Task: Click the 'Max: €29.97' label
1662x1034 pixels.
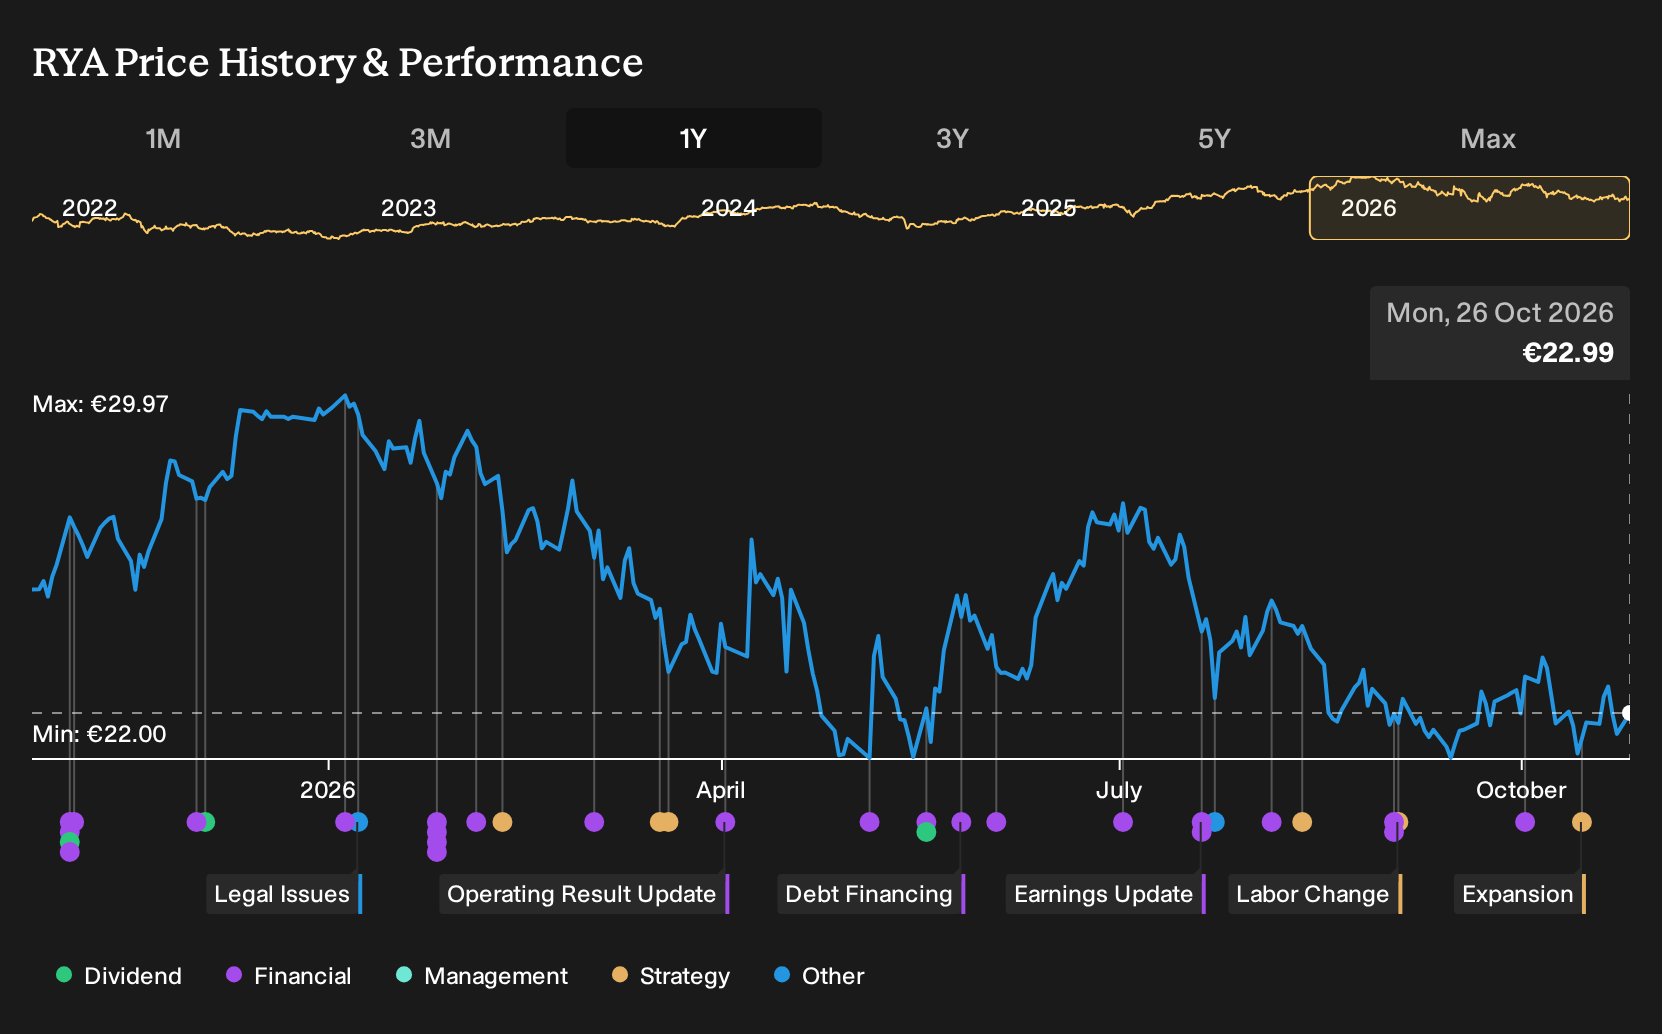Action: 101,404
